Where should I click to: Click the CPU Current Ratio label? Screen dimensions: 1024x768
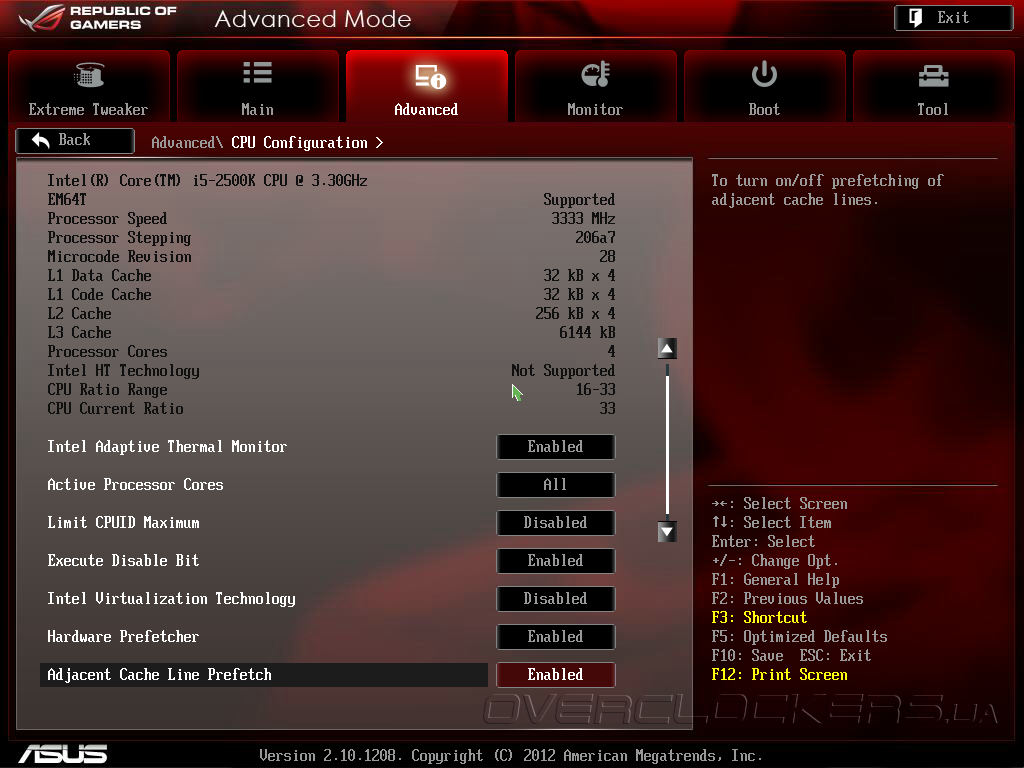115,408
